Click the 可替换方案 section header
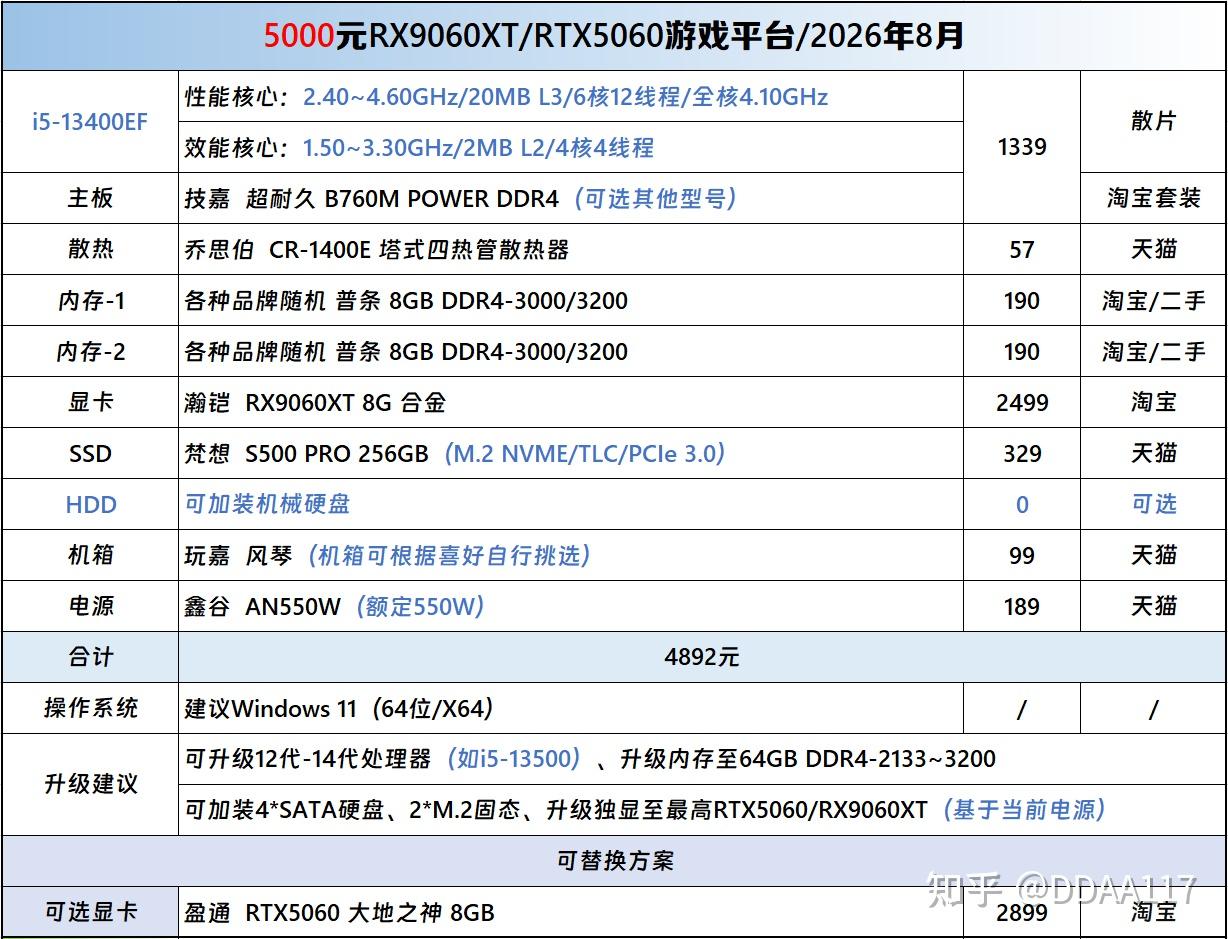Image resolution: width=1228 pixels, height=939 pixels. (614, 860)
